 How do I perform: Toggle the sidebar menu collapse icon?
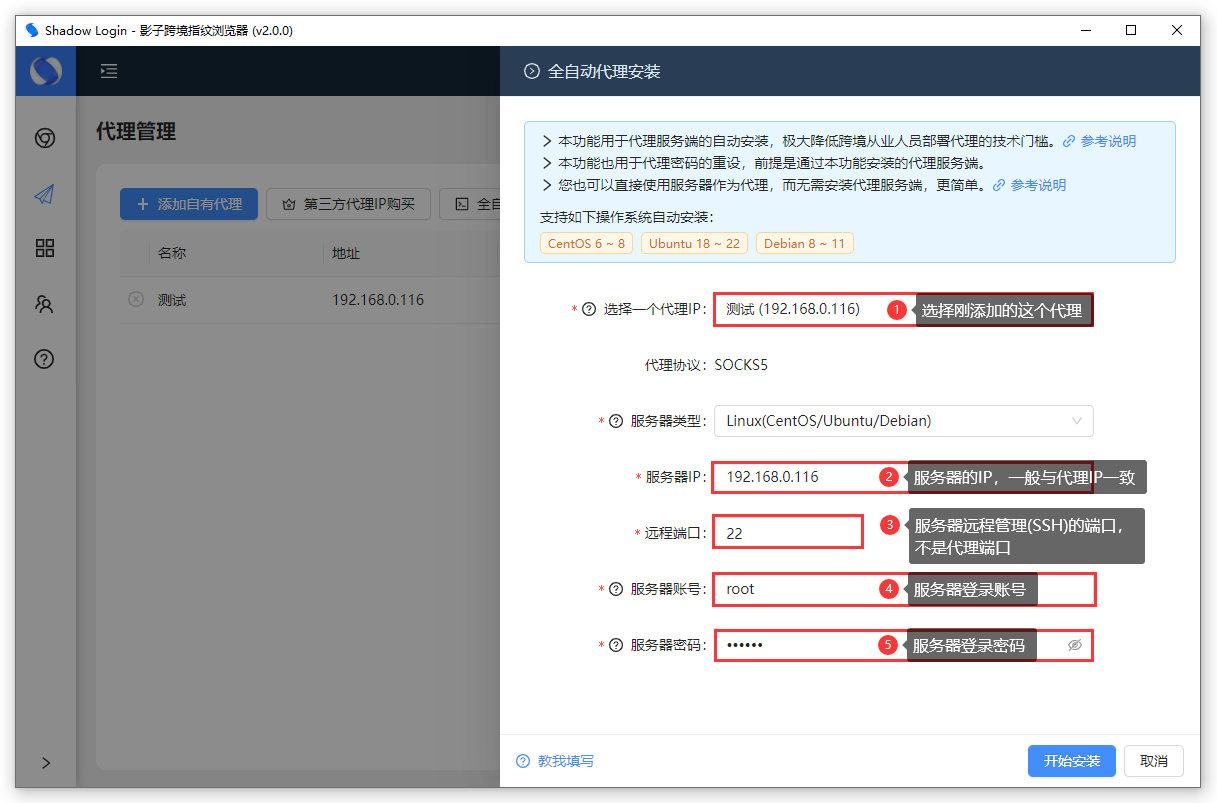click(x=109, y=71)
